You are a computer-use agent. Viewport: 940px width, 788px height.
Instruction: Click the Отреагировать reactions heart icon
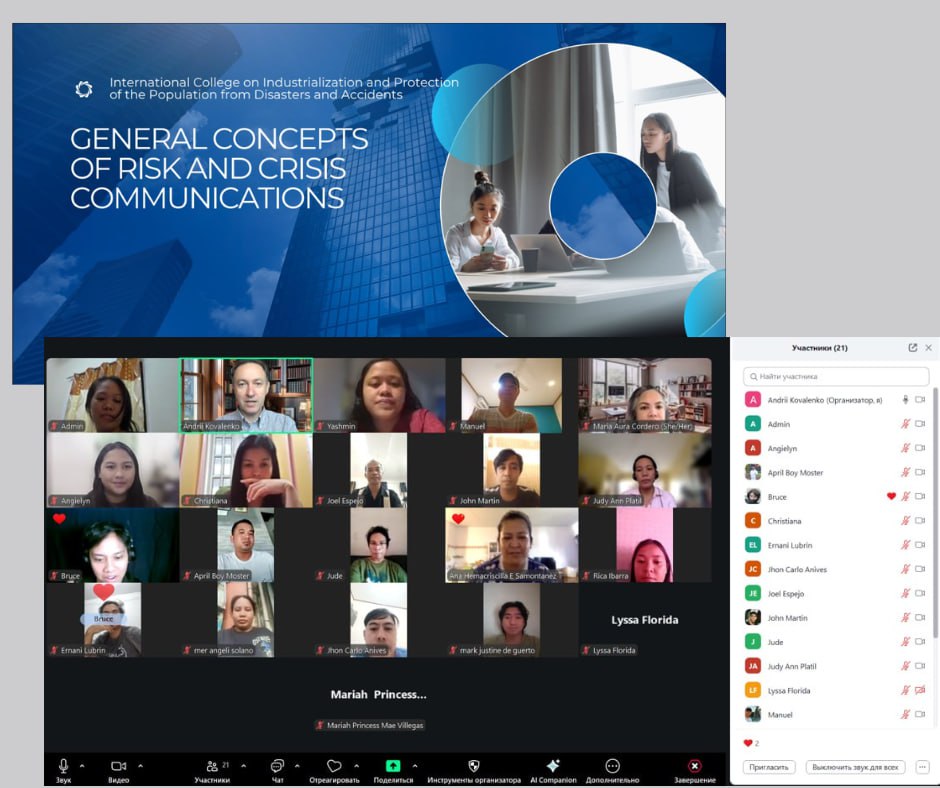tap(334, 765)
